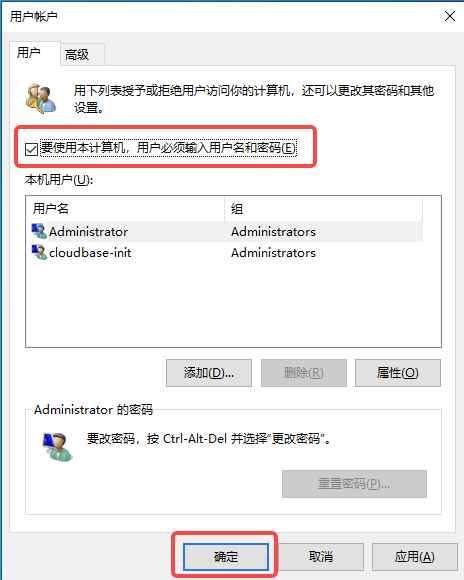Confirm with the 确定 button

pyautogui.click(x=226, y=557)
